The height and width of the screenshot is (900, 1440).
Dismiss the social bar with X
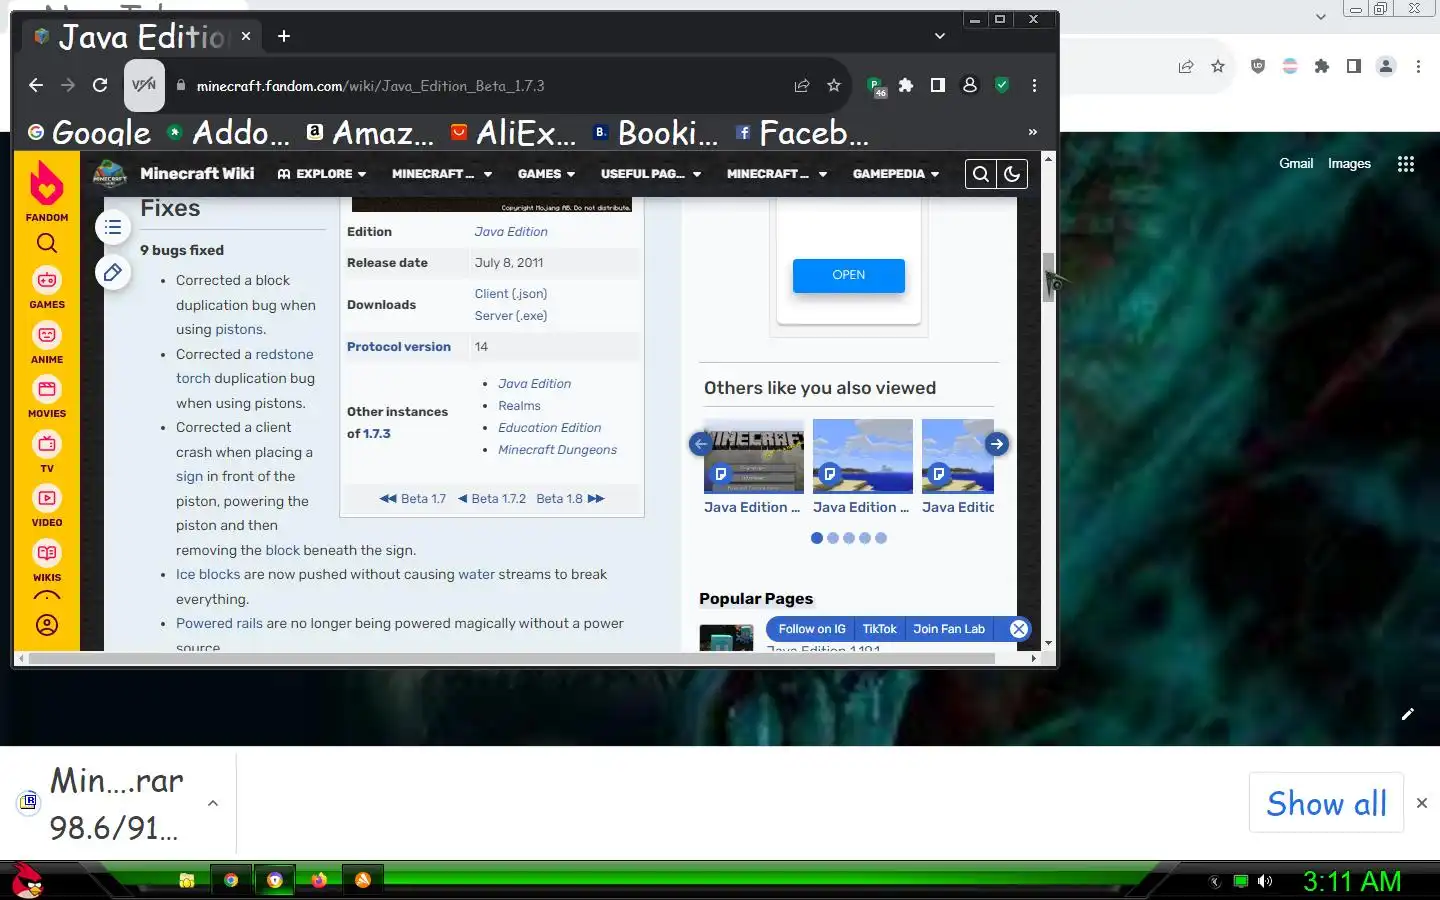click(x=1018, y=629)
